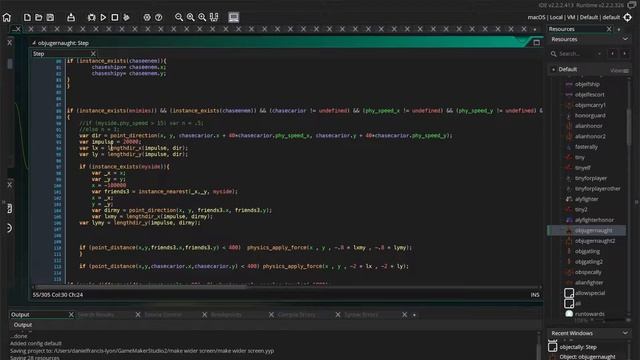This screenshot has width=640, height=360.
Task: Reset workspace zoom
Action: click(191, 17)
